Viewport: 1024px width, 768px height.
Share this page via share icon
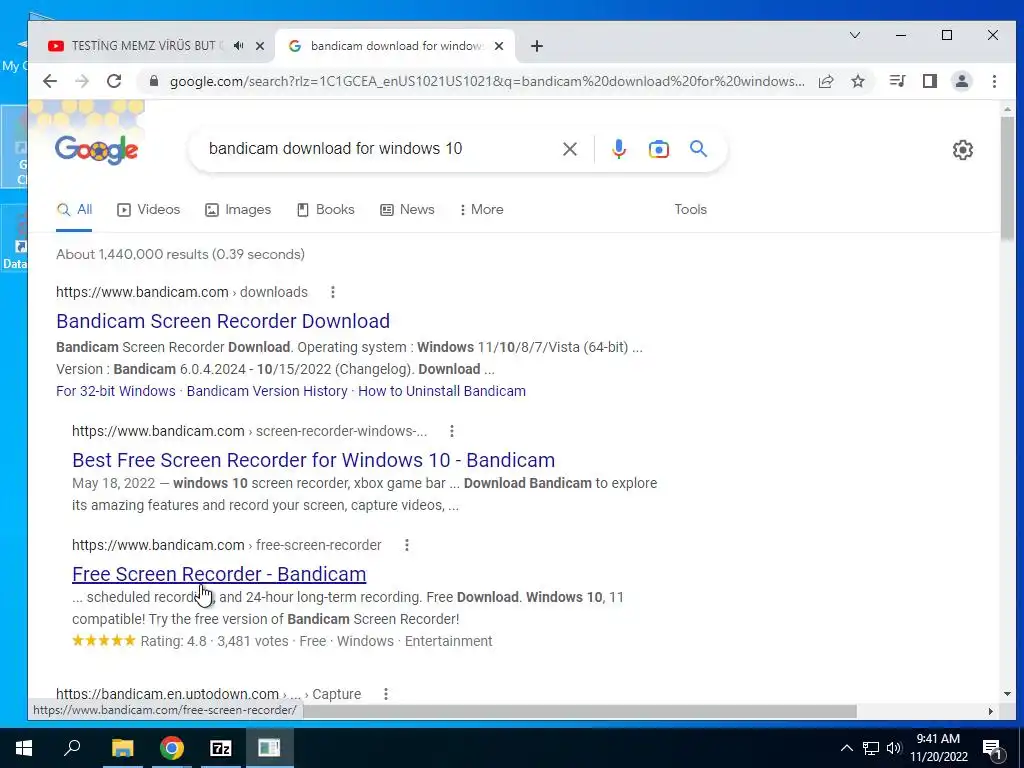coord(826,81)
